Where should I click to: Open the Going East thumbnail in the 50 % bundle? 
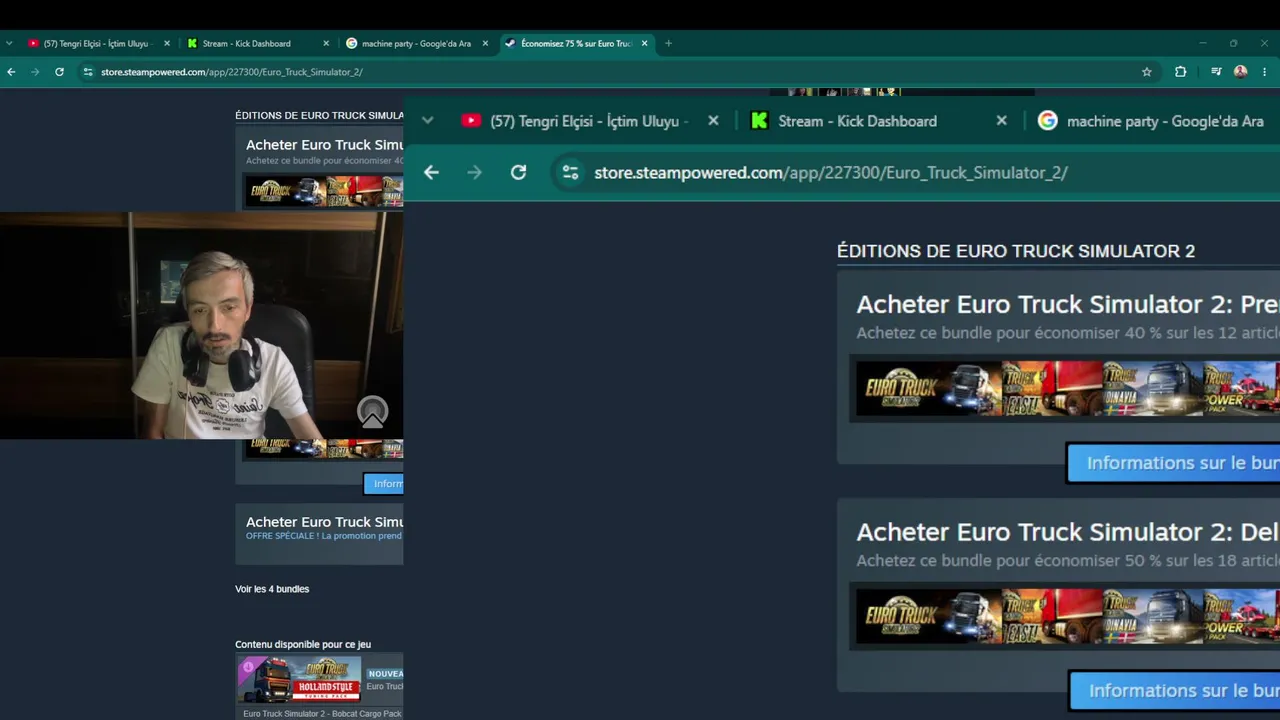tap(1052, 615)
